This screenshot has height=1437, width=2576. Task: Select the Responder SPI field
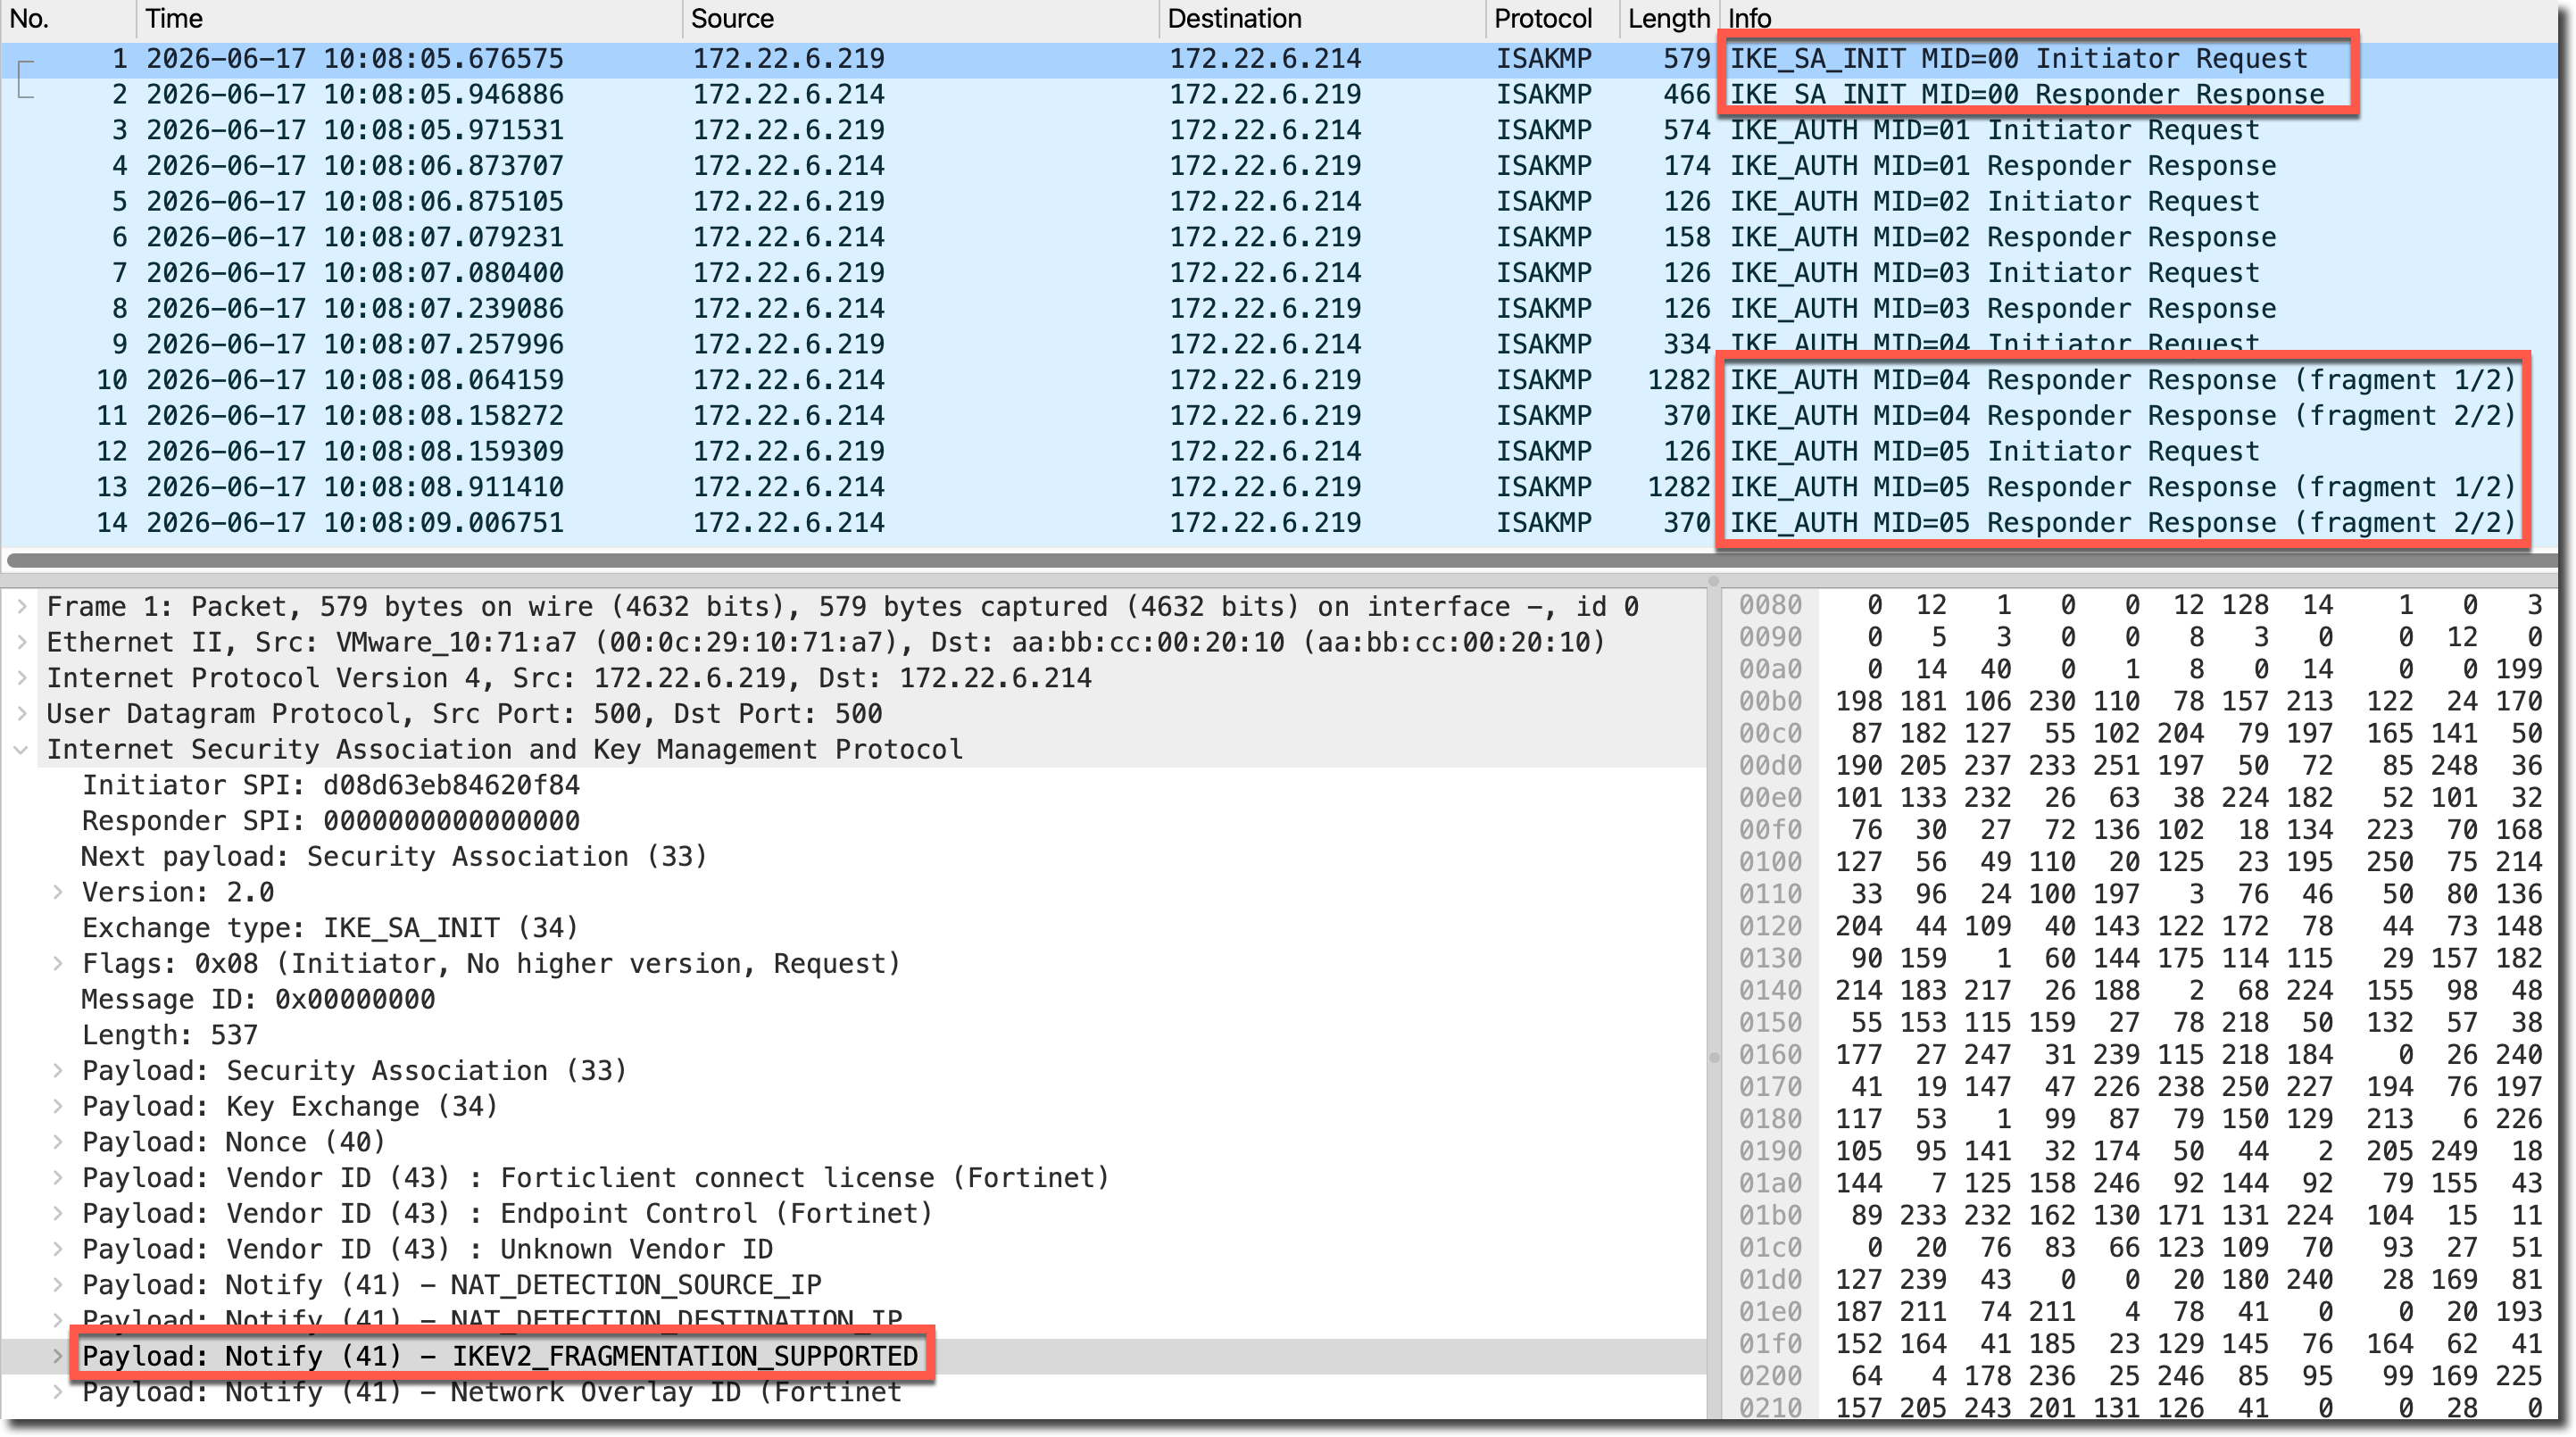tap(331, 821)
